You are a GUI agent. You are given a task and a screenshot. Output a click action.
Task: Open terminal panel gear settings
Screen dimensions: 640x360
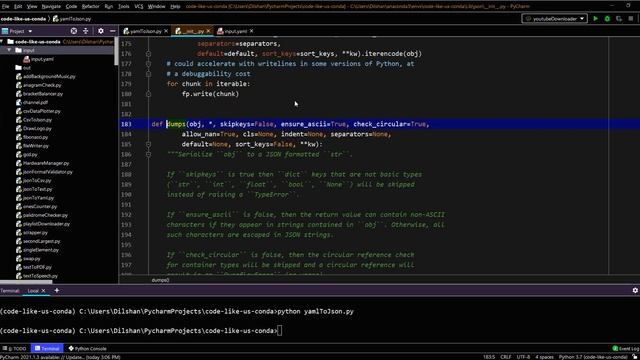point(635,290)
